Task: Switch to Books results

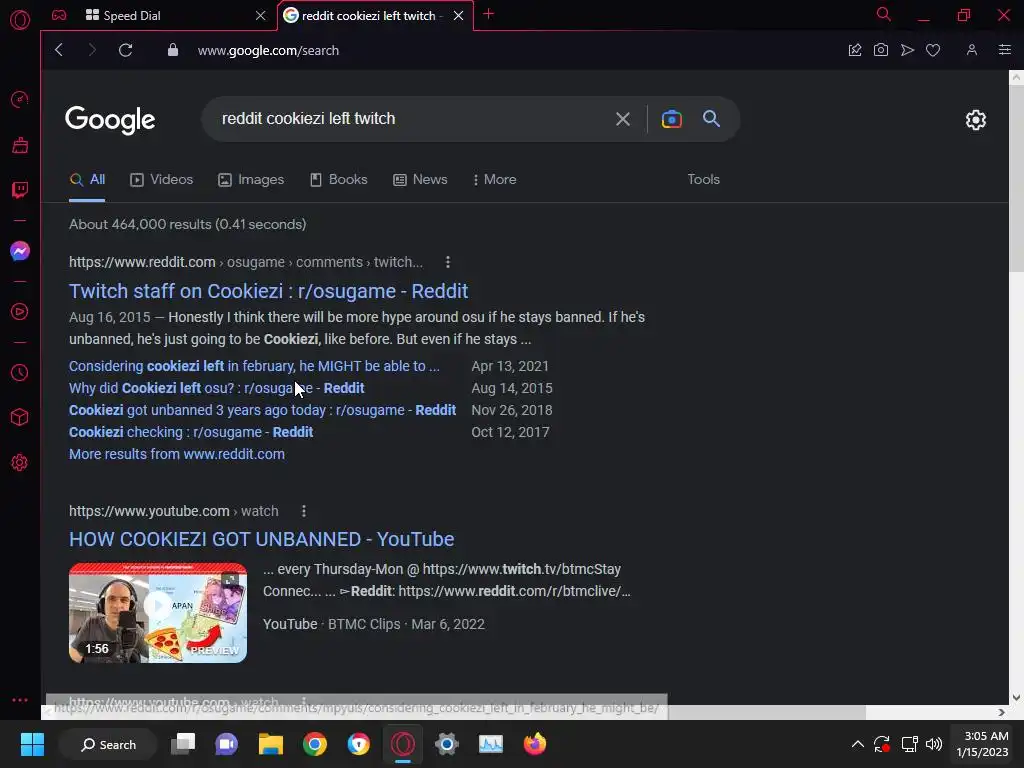Action: 338,180
